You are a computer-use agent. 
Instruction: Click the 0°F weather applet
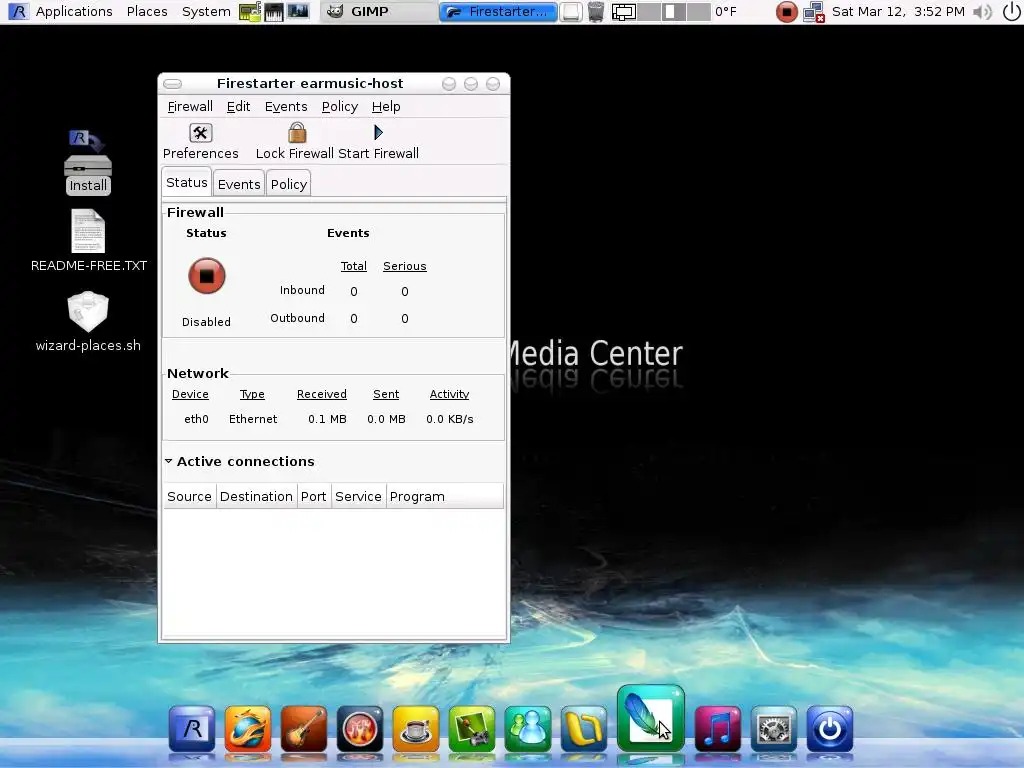pos(726,12)
